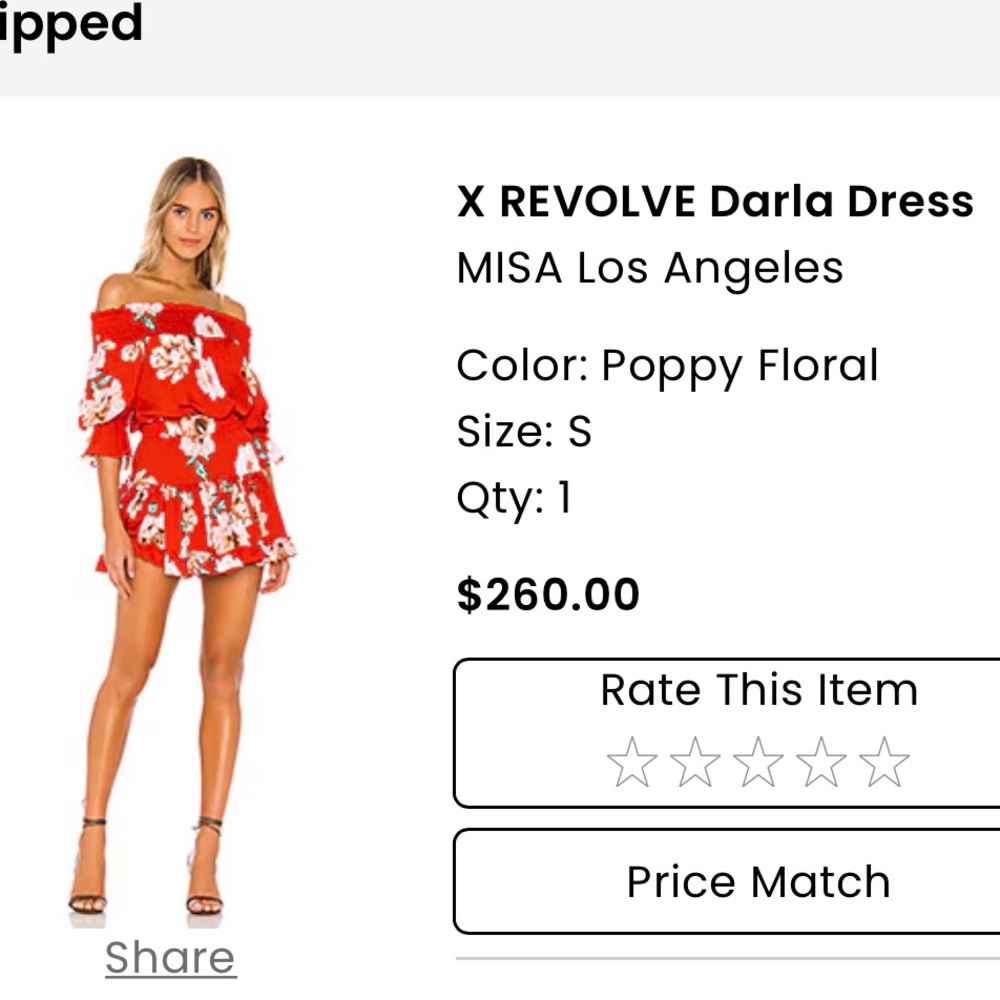The width and height of the screenshot is (1000, 1000).
Task: Click the Qty: 1 detail line
Action: [x=514, y=497]
